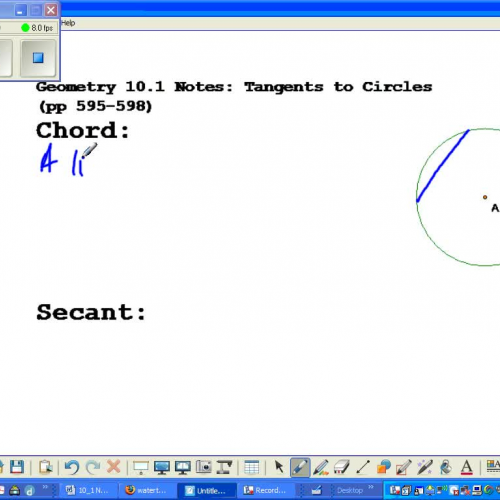Click the Paste clipboard icon
The height and width of the screenshot is (500, 500).
click(x=45, y=467)
